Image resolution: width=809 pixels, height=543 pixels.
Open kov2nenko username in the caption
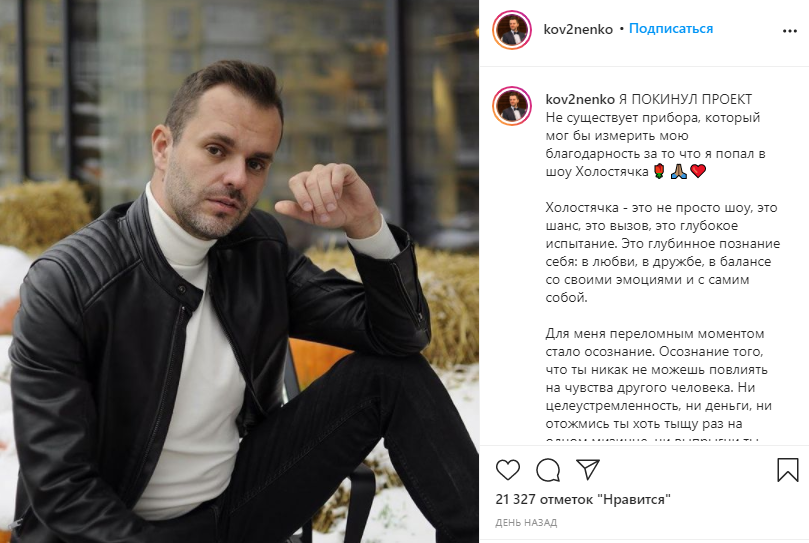click(580, 99)
